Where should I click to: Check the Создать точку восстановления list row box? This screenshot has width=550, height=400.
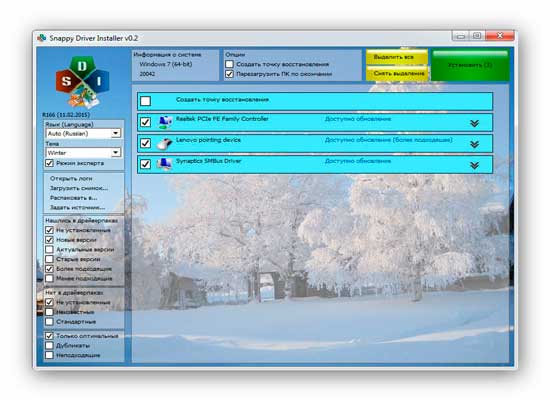pyautogui.click(x=146, y=101)
